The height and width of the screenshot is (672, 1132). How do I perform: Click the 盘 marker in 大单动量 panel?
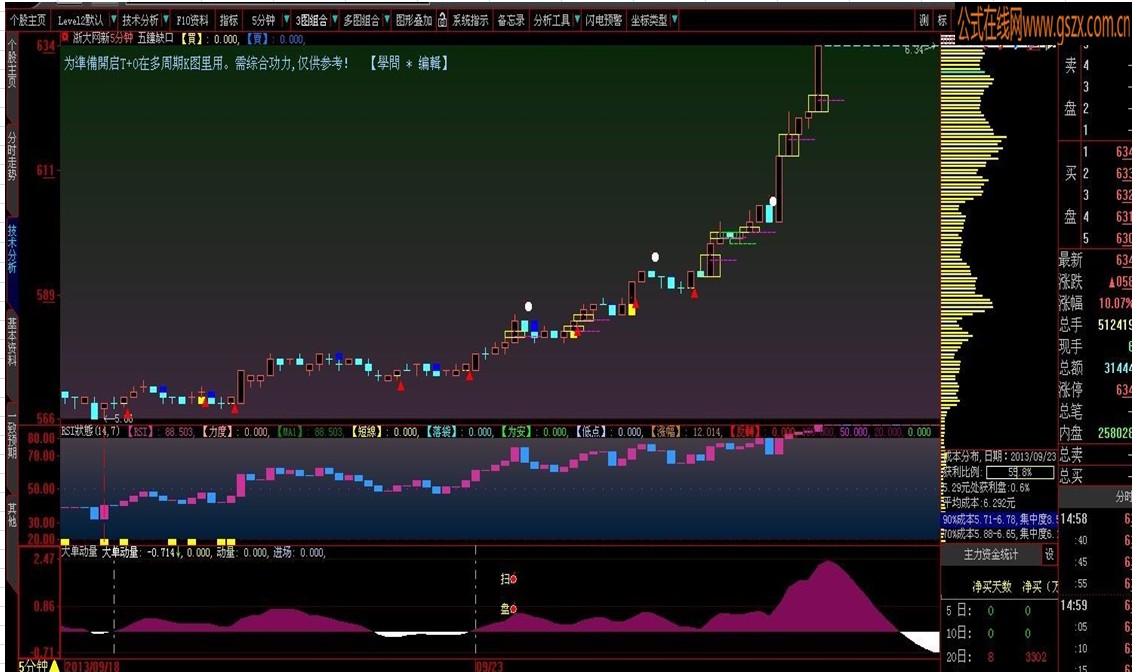click(x=509, y=609)
